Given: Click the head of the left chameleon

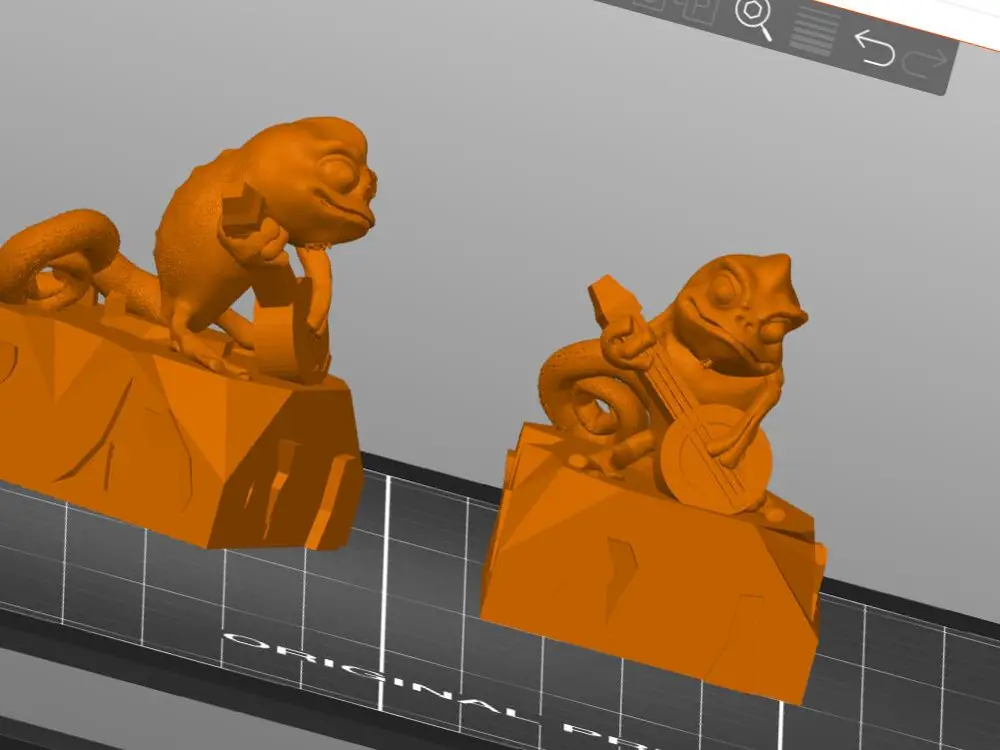Looking at the screenshot, I should [312, 175].
